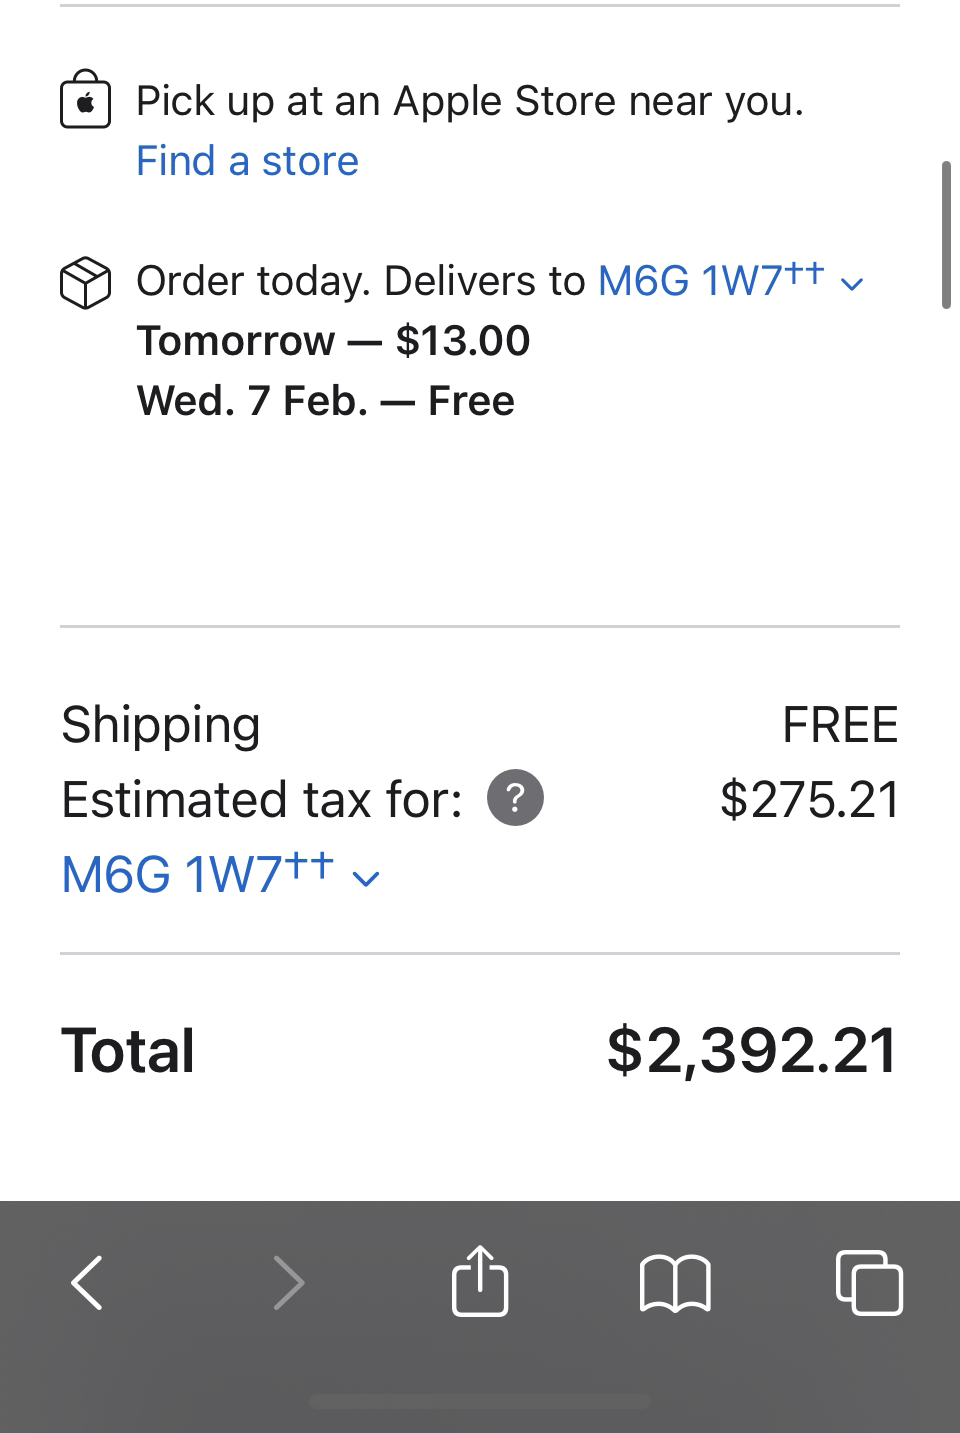Tap Safari's forward arrow

tap(288, 1282)
